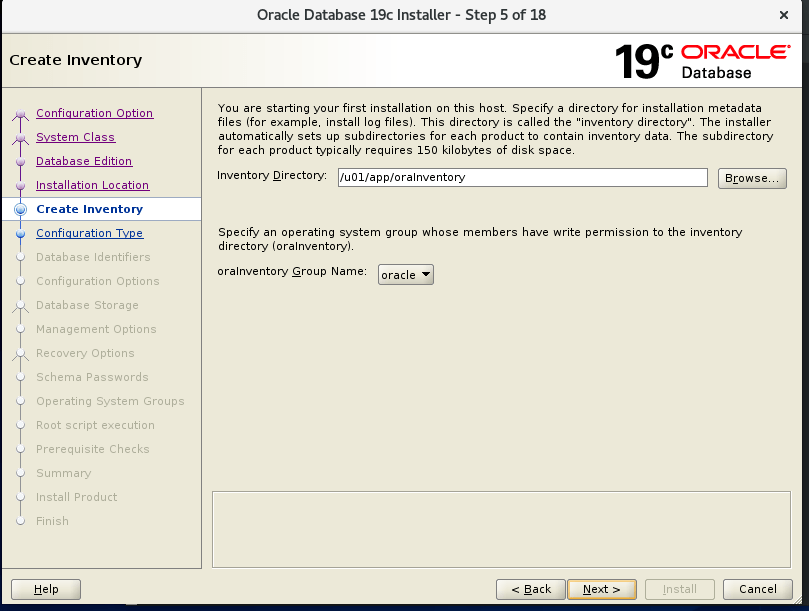
Task: Click the Summary step label
Action: click(63, 473)
